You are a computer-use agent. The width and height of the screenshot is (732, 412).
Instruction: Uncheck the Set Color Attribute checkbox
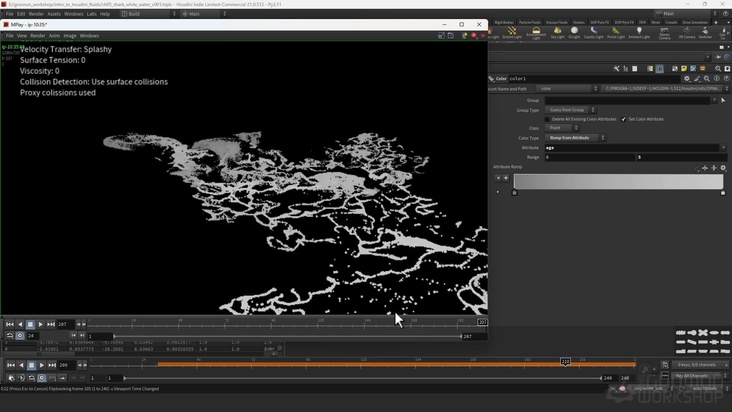click(624, 119)
